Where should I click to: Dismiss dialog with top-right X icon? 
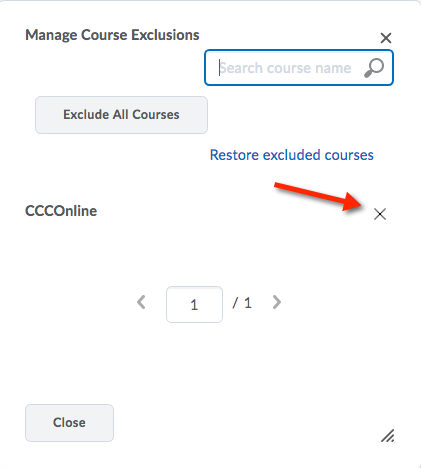386,38
